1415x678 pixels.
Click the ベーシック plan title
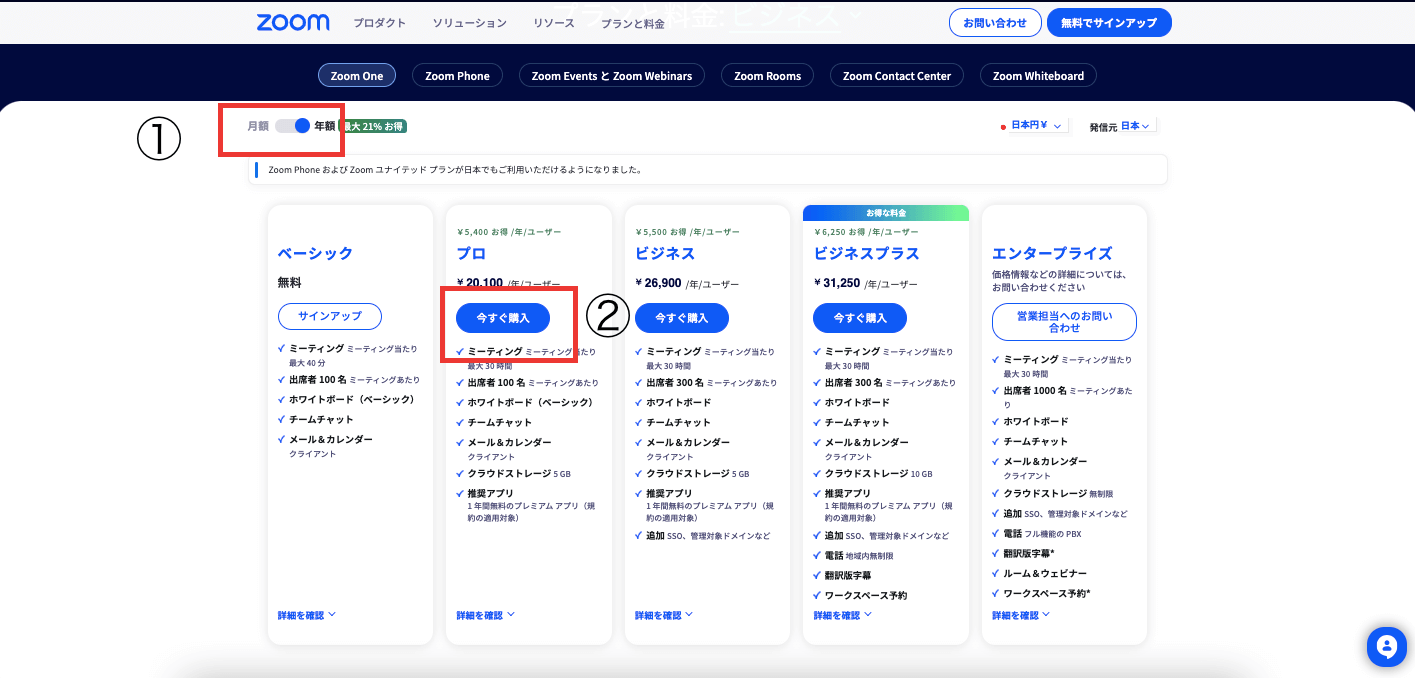coord(315,253)
